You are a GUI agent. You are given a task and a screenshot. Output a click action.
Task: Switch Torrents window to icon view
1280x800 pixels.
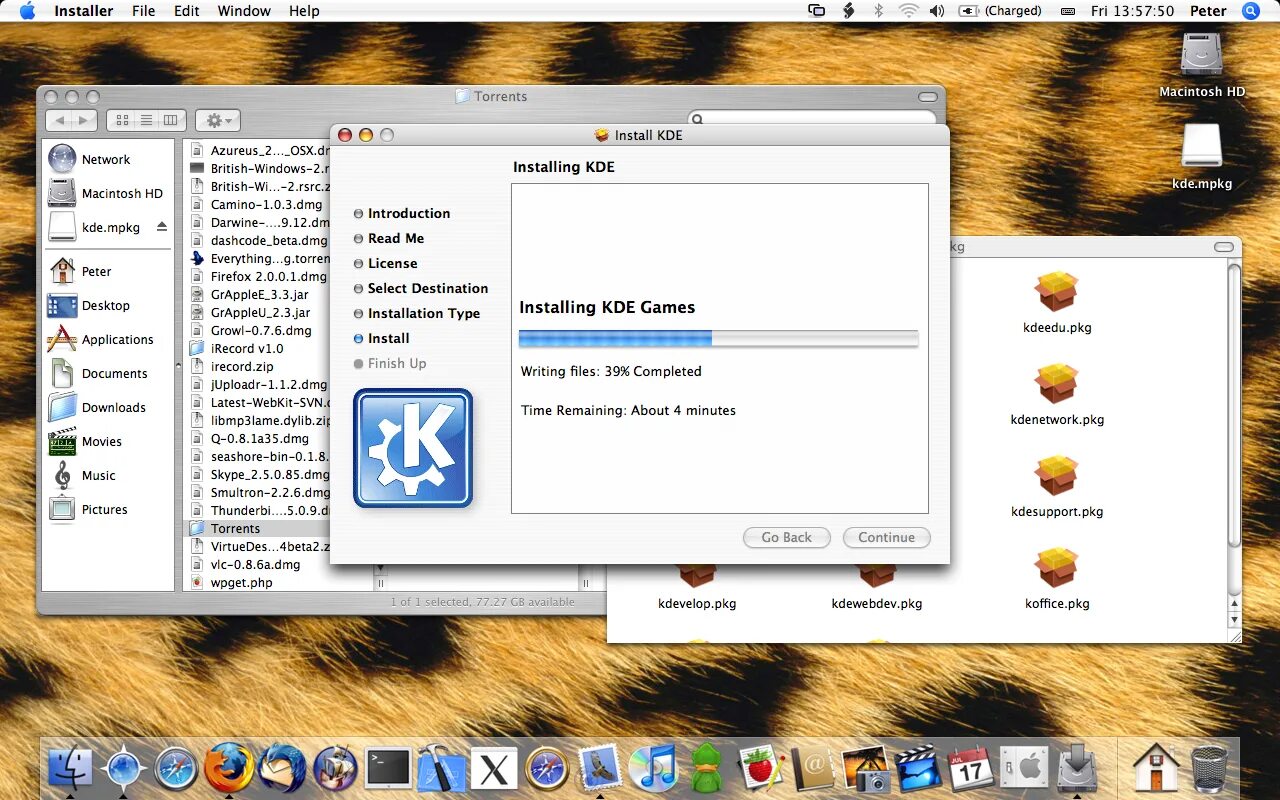coord(122,120)
